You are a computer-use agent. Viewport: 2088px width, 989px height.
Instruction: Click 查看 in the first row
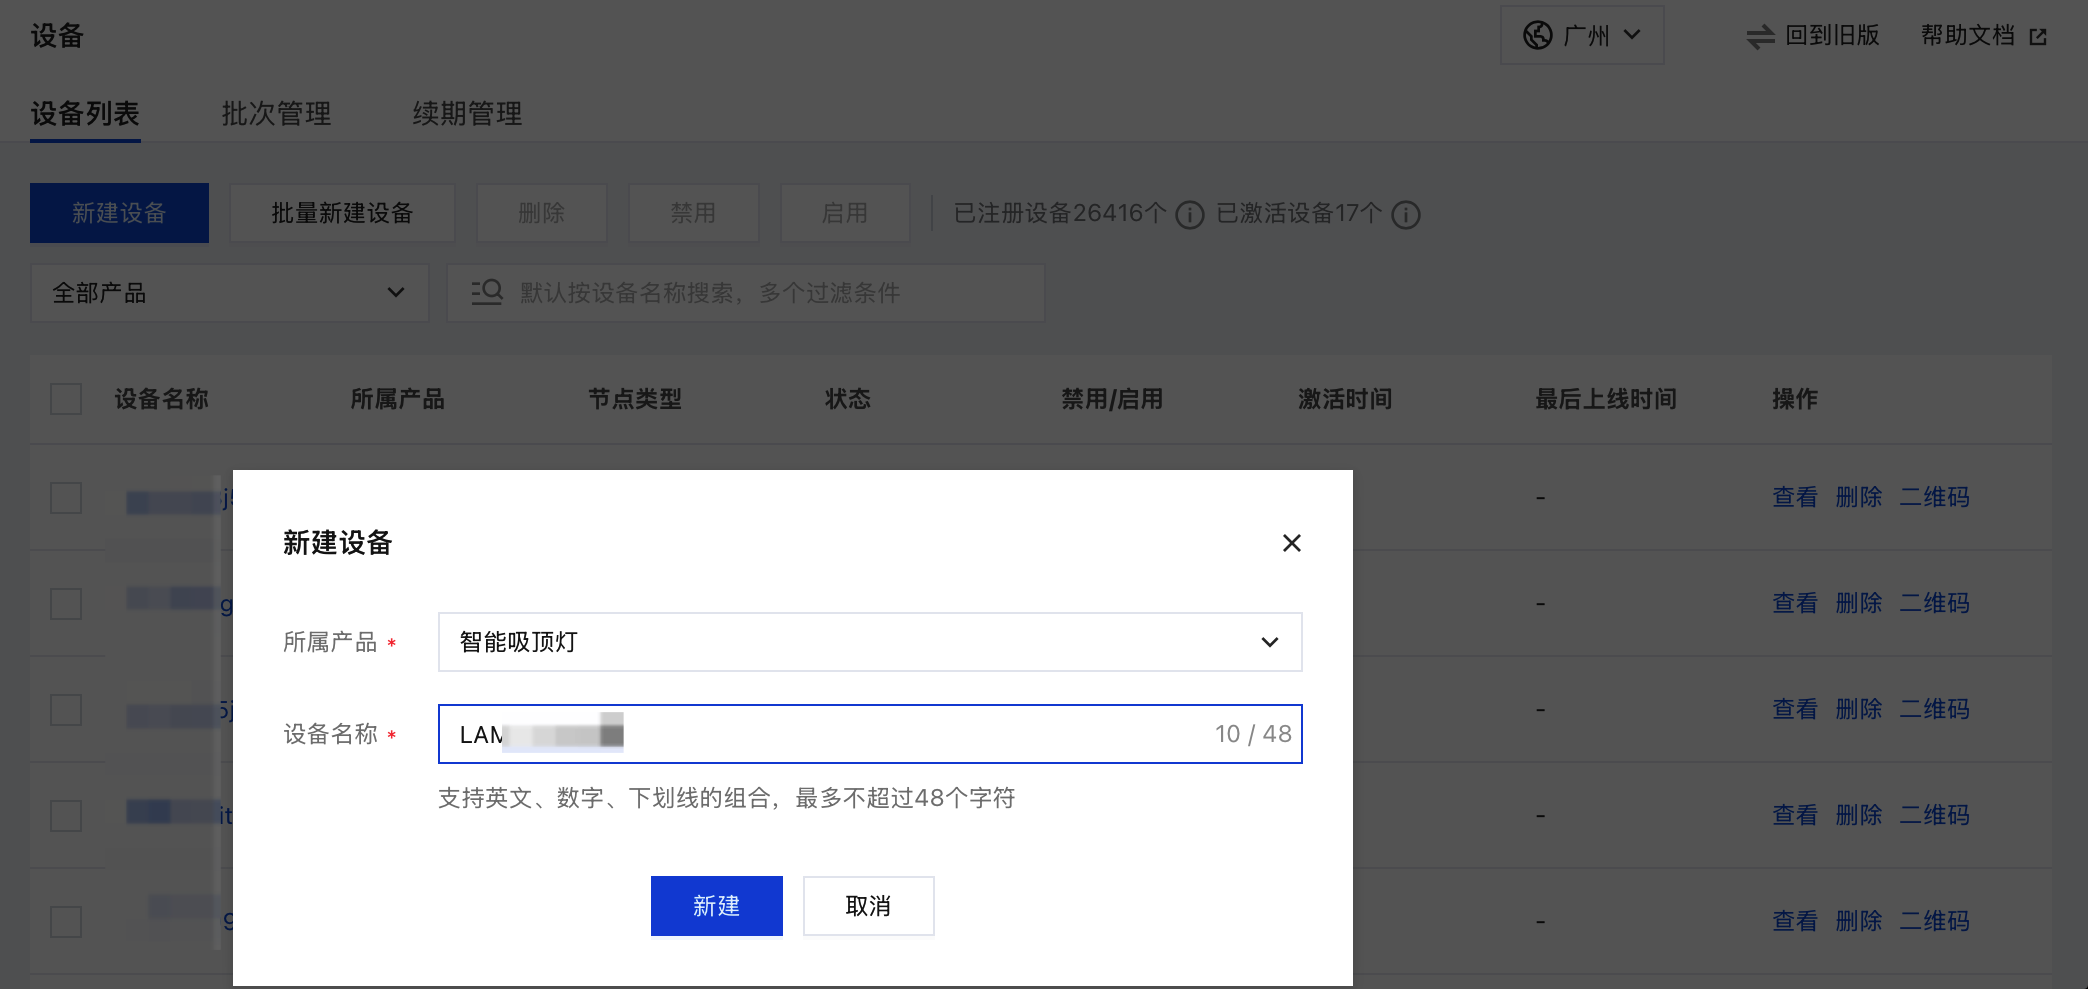tap(1794, 498)
